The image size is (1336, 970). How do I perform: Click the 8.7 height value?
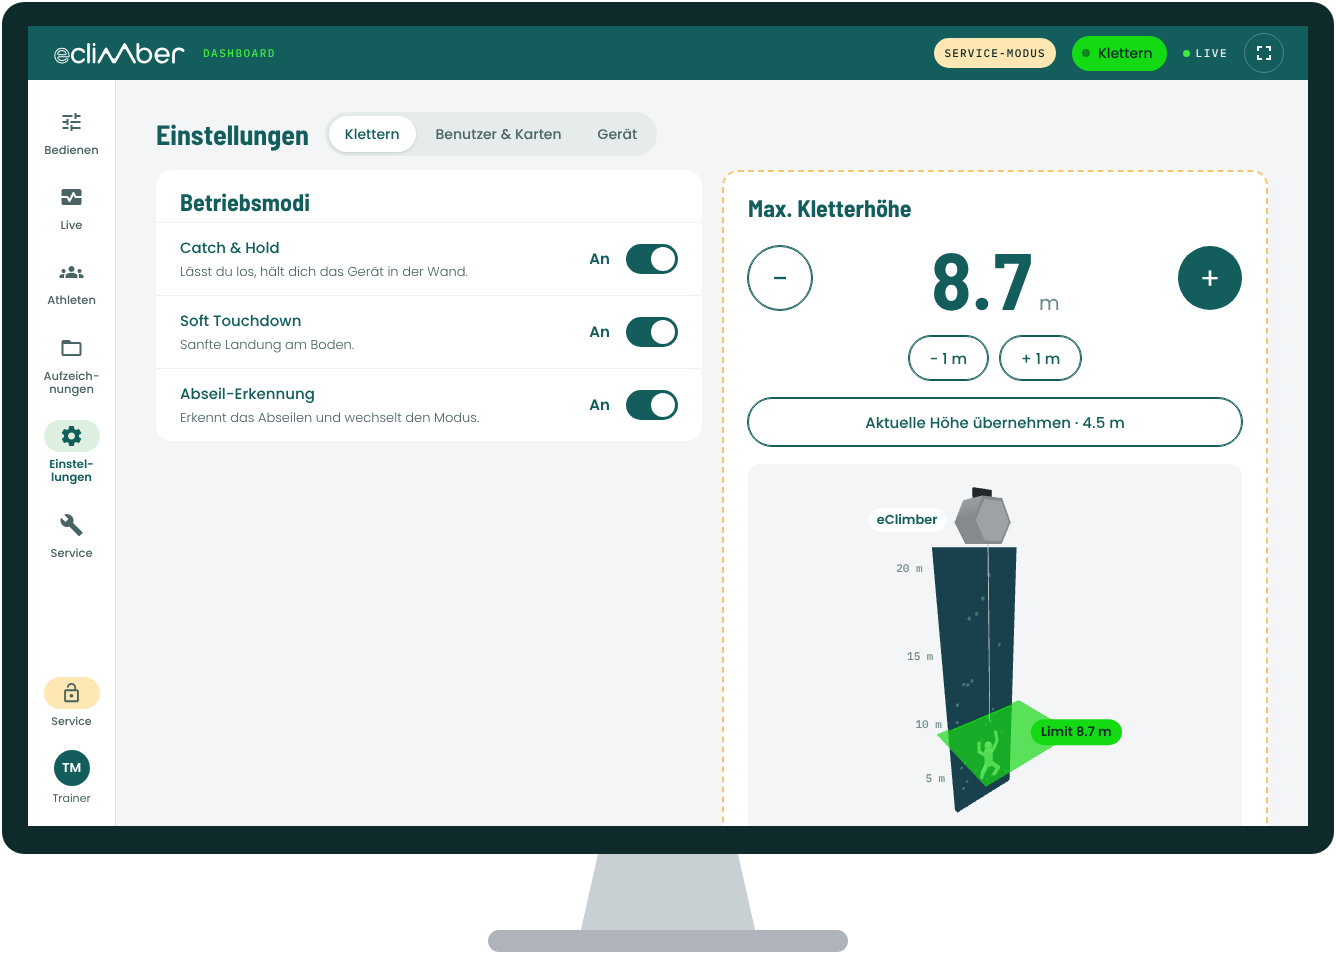pyautogui.click(x=982, y=282)
